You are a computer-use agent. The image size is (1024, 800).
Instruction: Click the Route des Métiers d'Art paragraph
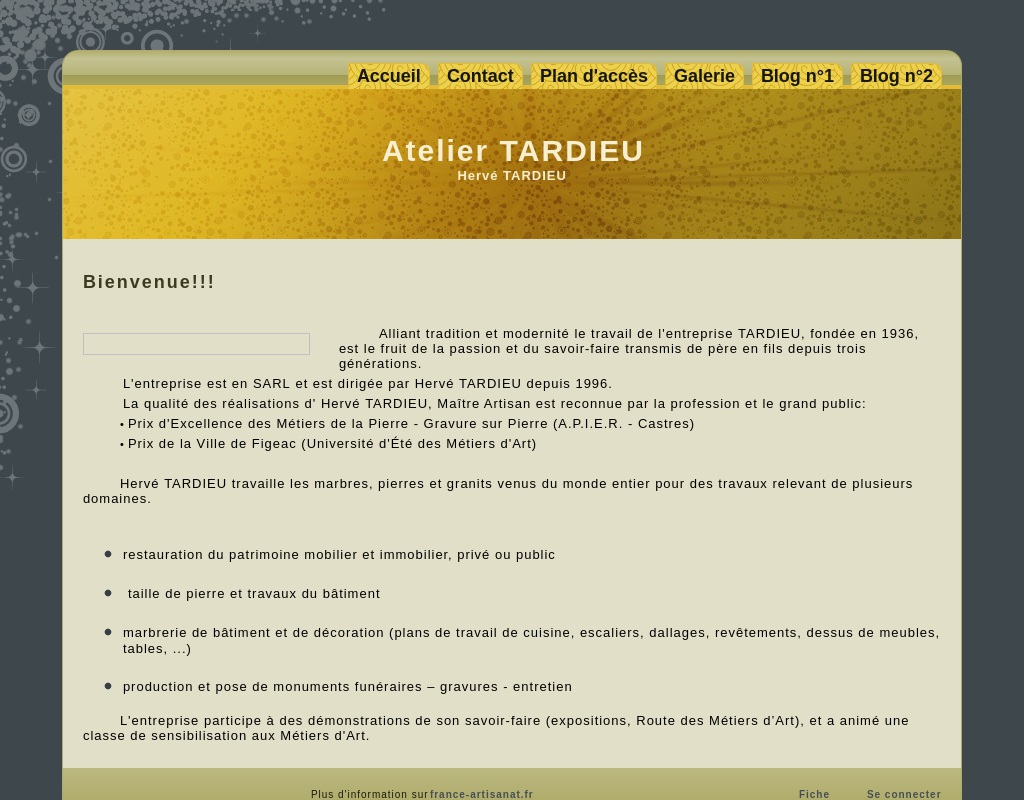pos(496,728)
